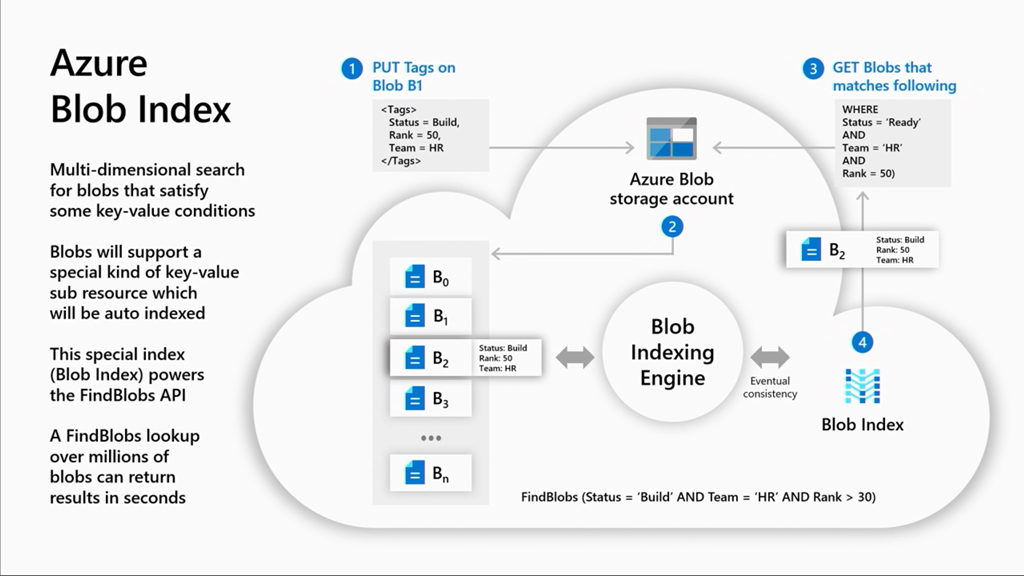This screenshot has width=1024, height=576.
Task: Select the B3 blob file icon
Action: [415, 398]
